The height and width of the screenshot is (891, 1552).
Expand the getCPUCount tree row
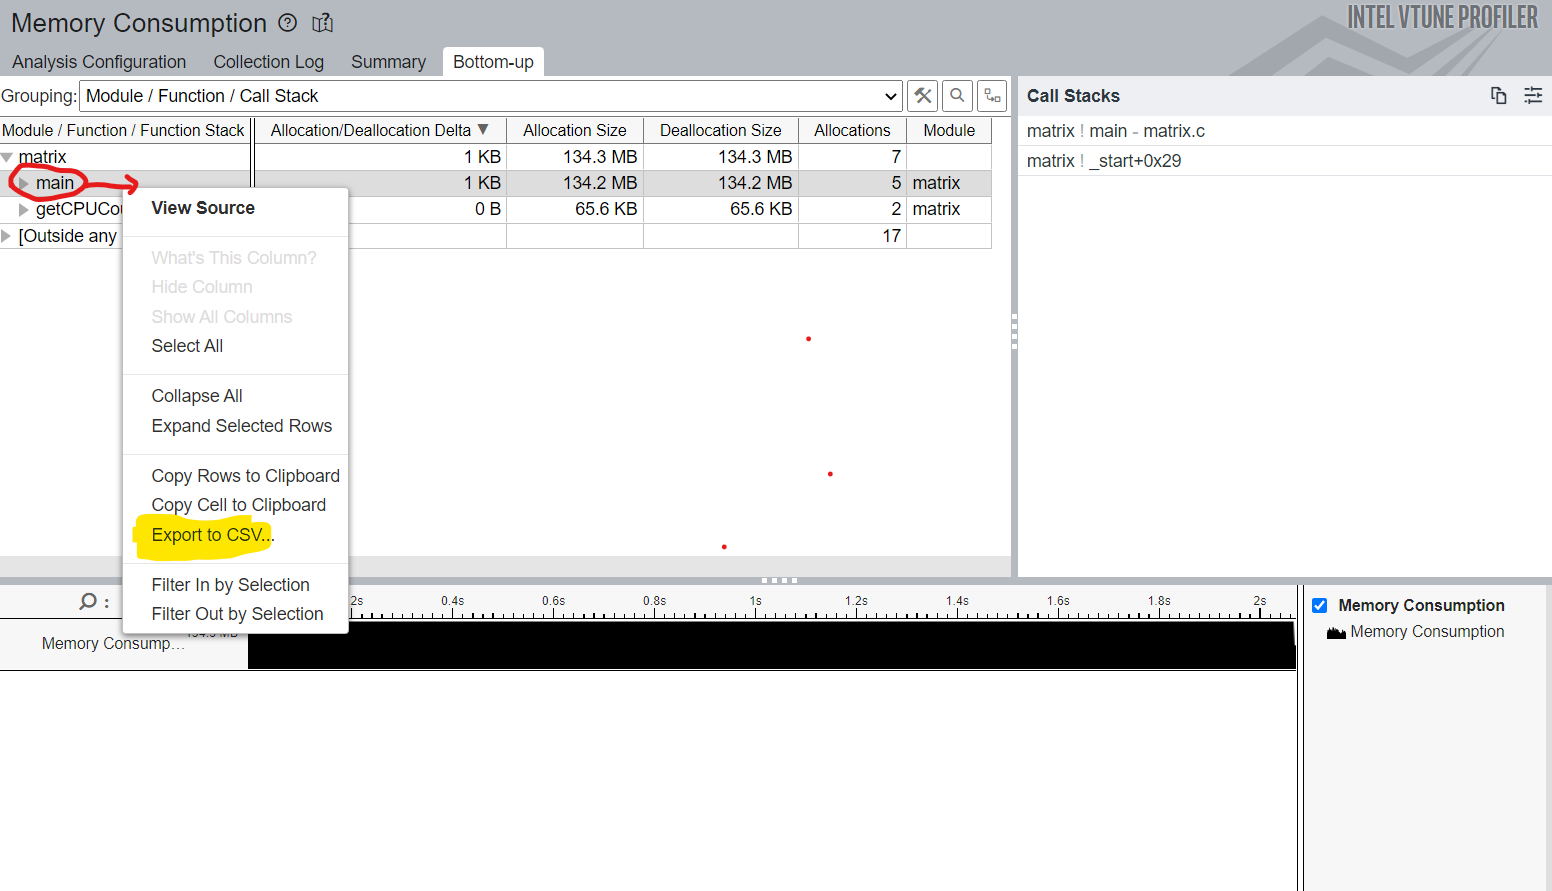(23, 209)
